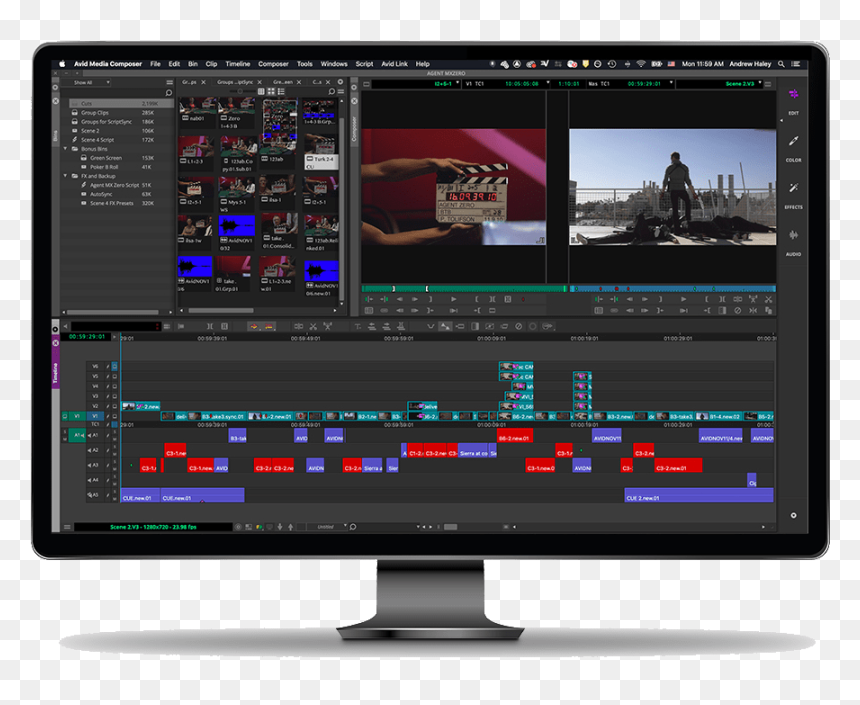Open the Color workspace eyedropper icon

click(793, 141)
